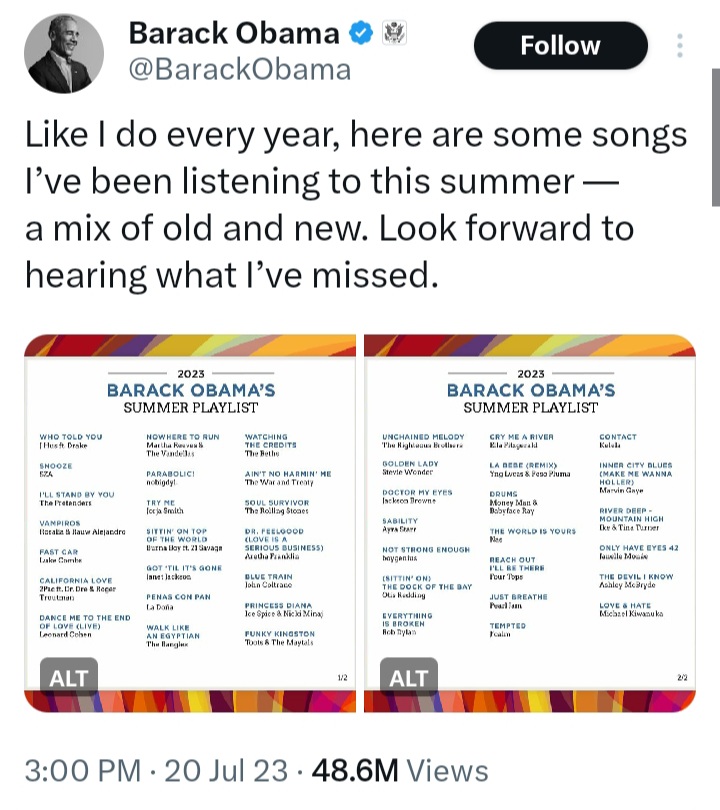View the 48.6M Views count details
Image resolution: width=720 pixels, height=810 pixels.
click(x=400, y=770)
